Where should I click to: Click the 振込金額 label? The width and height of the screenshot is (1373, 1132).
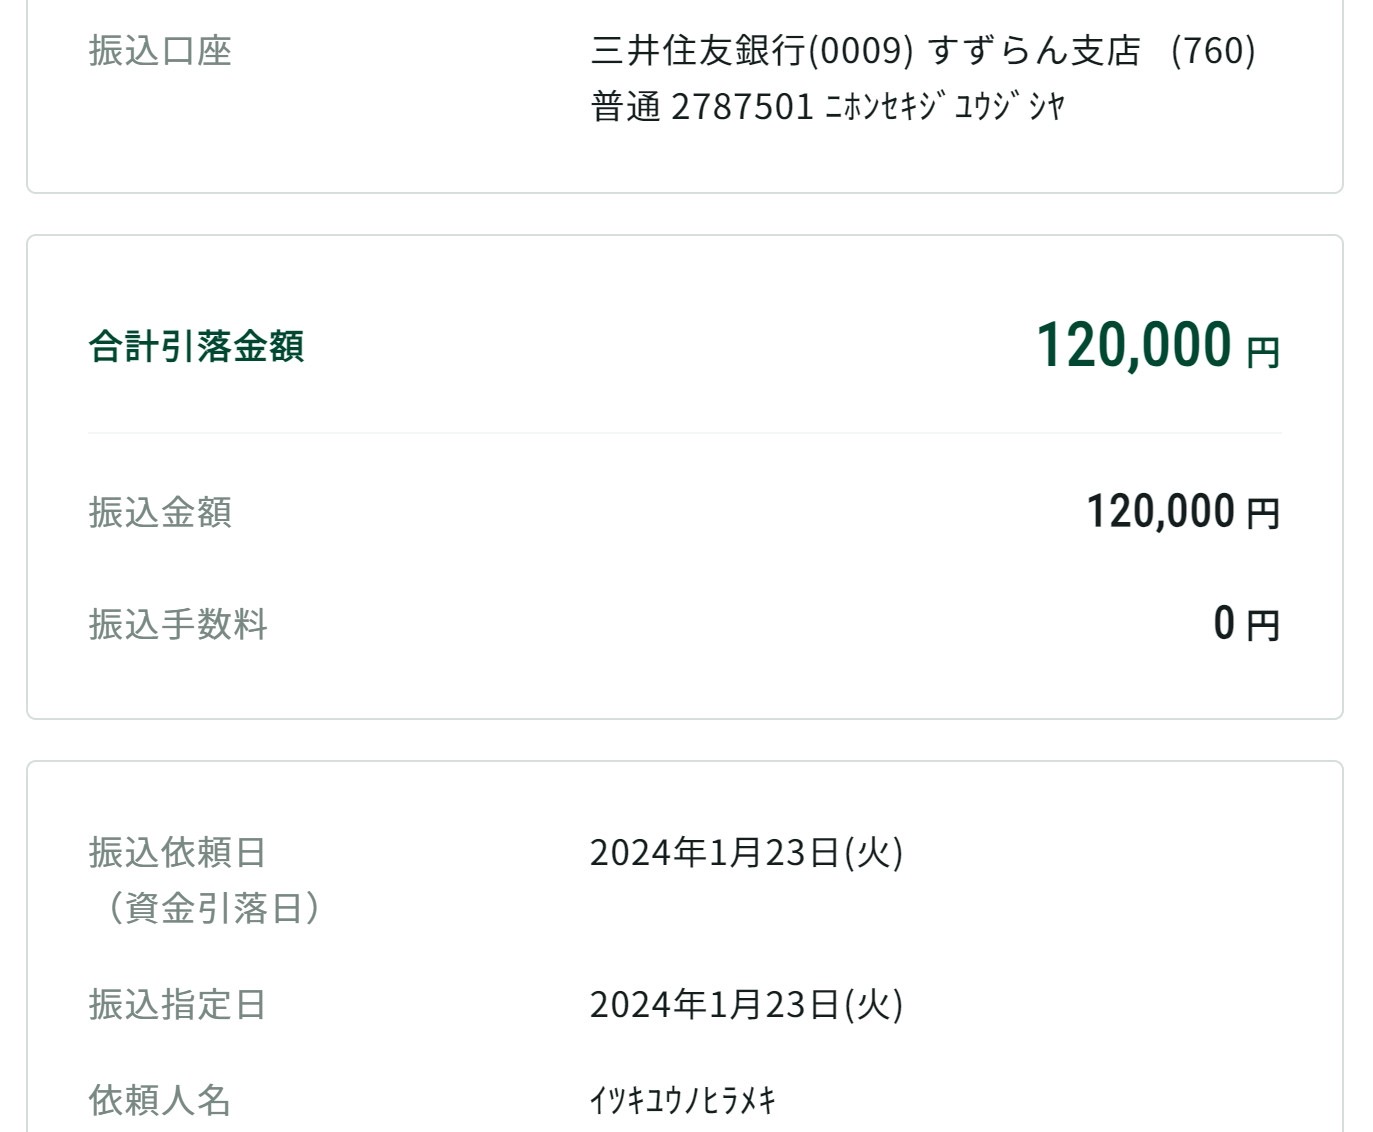[160, 512]
